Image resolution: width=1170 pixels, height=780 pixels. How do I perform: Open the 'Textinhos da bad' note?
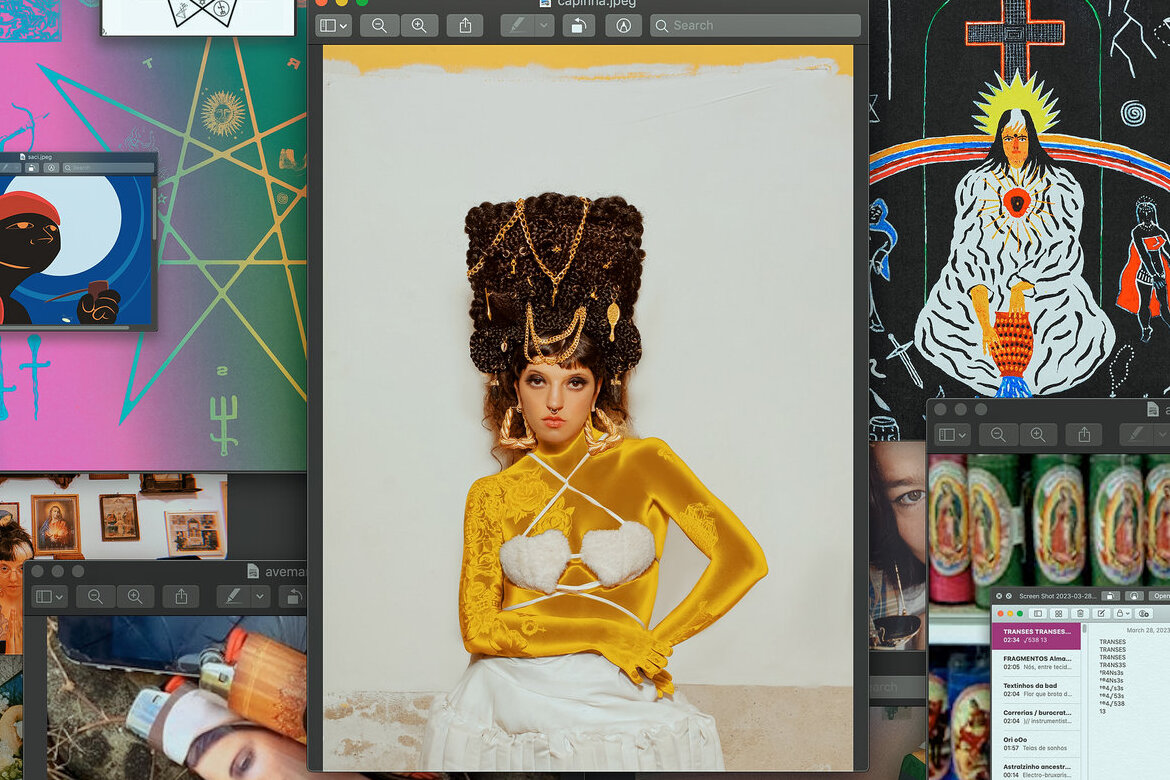pyautogui.click(x=1036, y=690)
